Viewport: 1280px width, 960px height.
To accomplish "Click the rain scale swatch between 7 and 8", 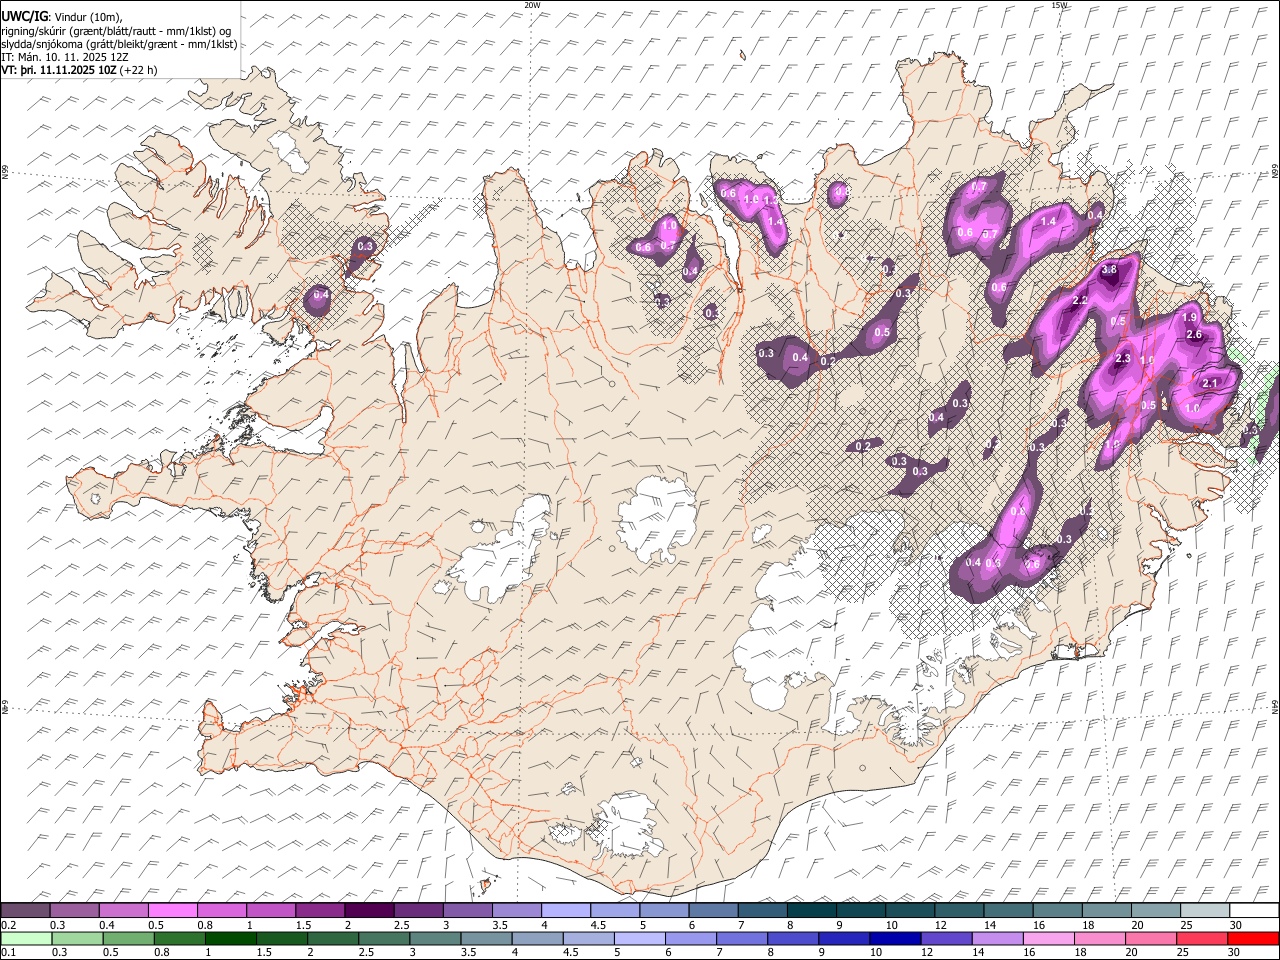I will tap(742, 938).
